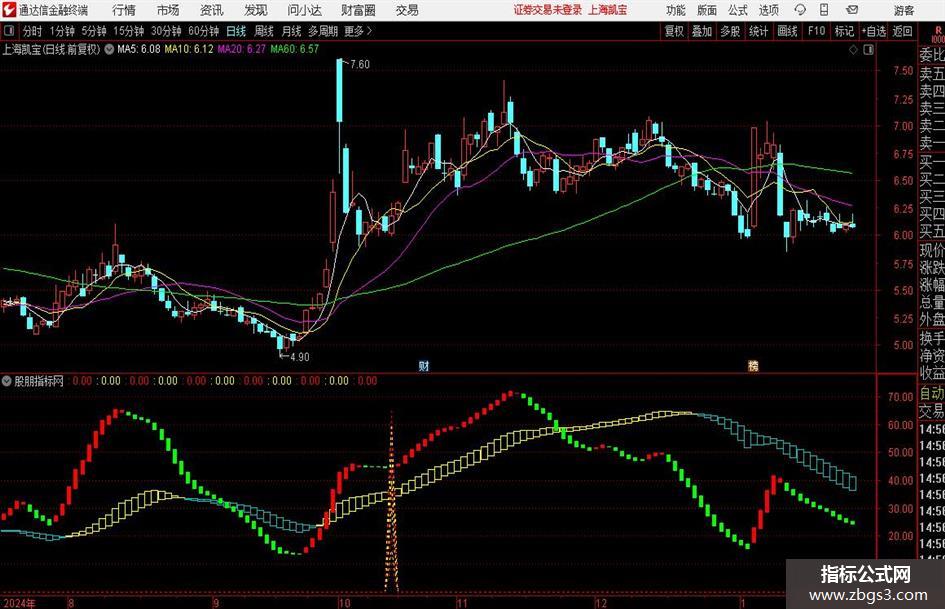The image size is (945, 609).
Task: Click the 上海凯宝 stock name in the title bar
Action: (x=608, y=10)
